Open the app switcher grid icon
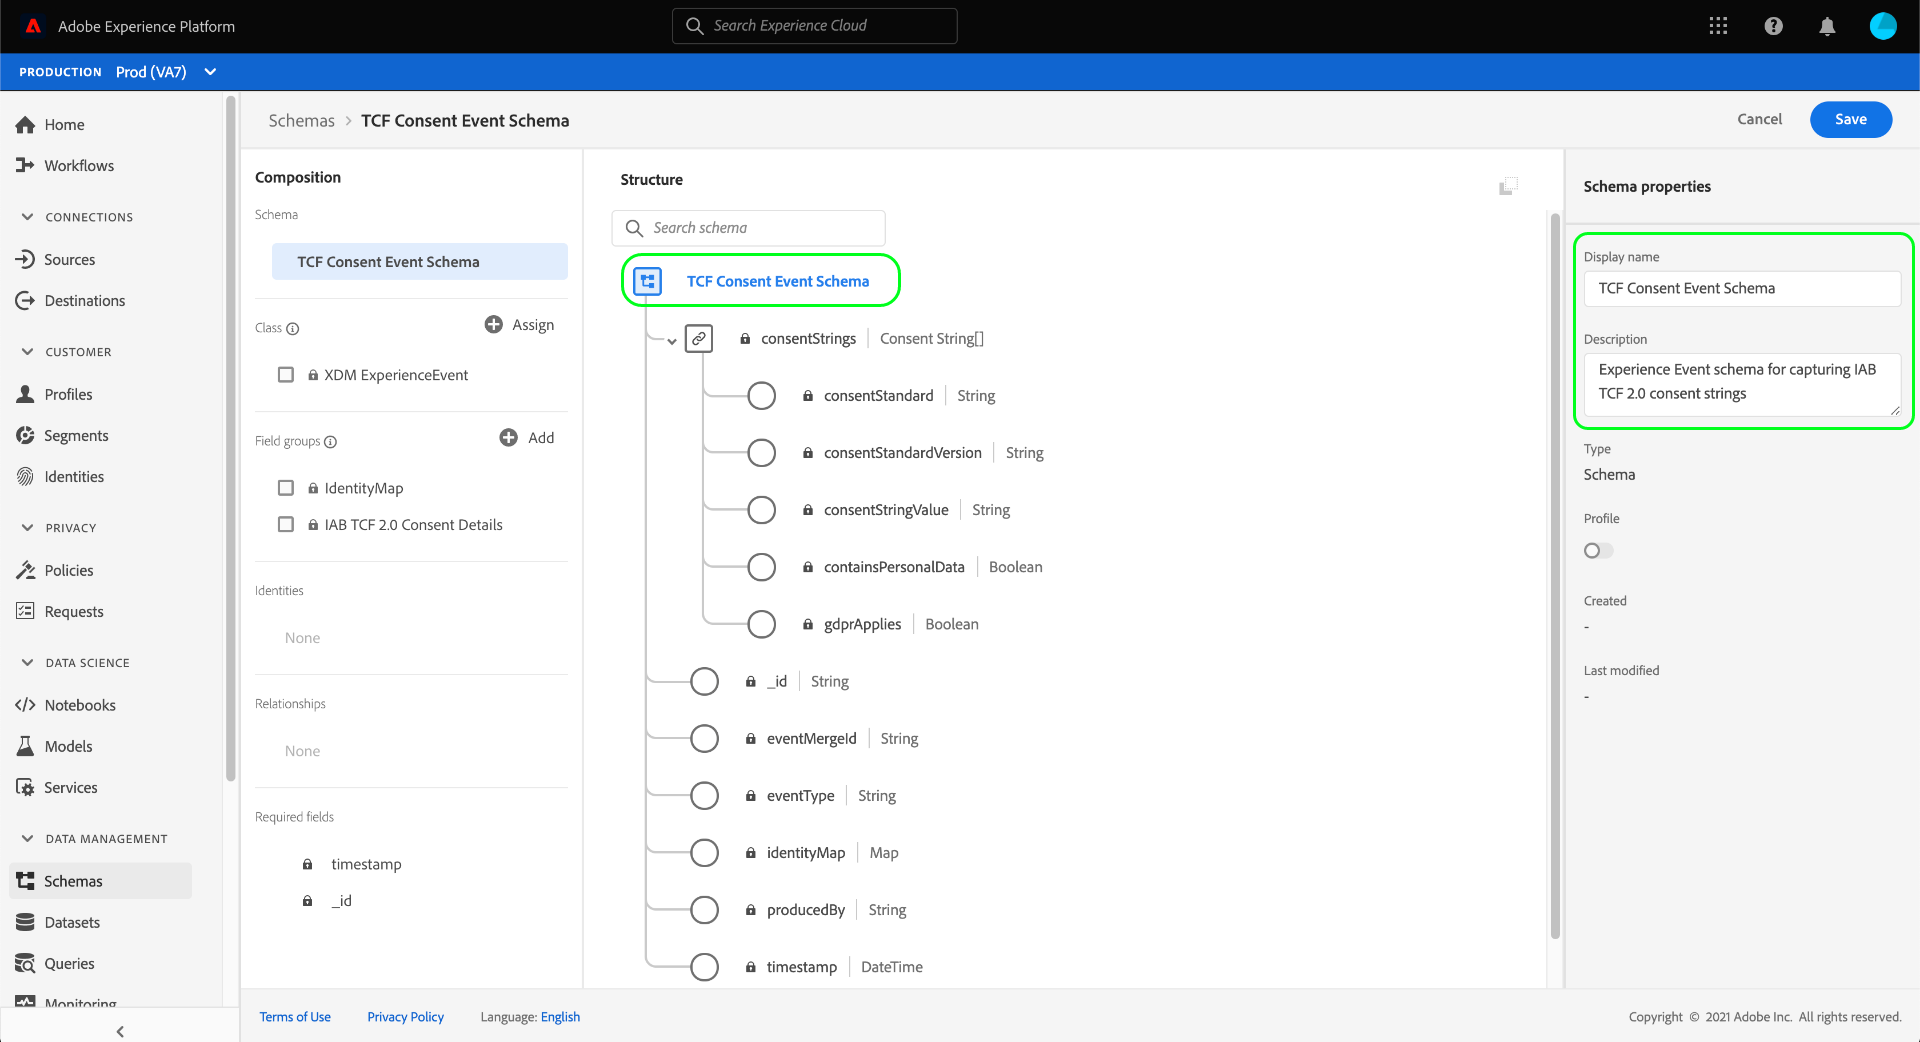Screen dimensions: 1920x1042 coord(1718,26)
